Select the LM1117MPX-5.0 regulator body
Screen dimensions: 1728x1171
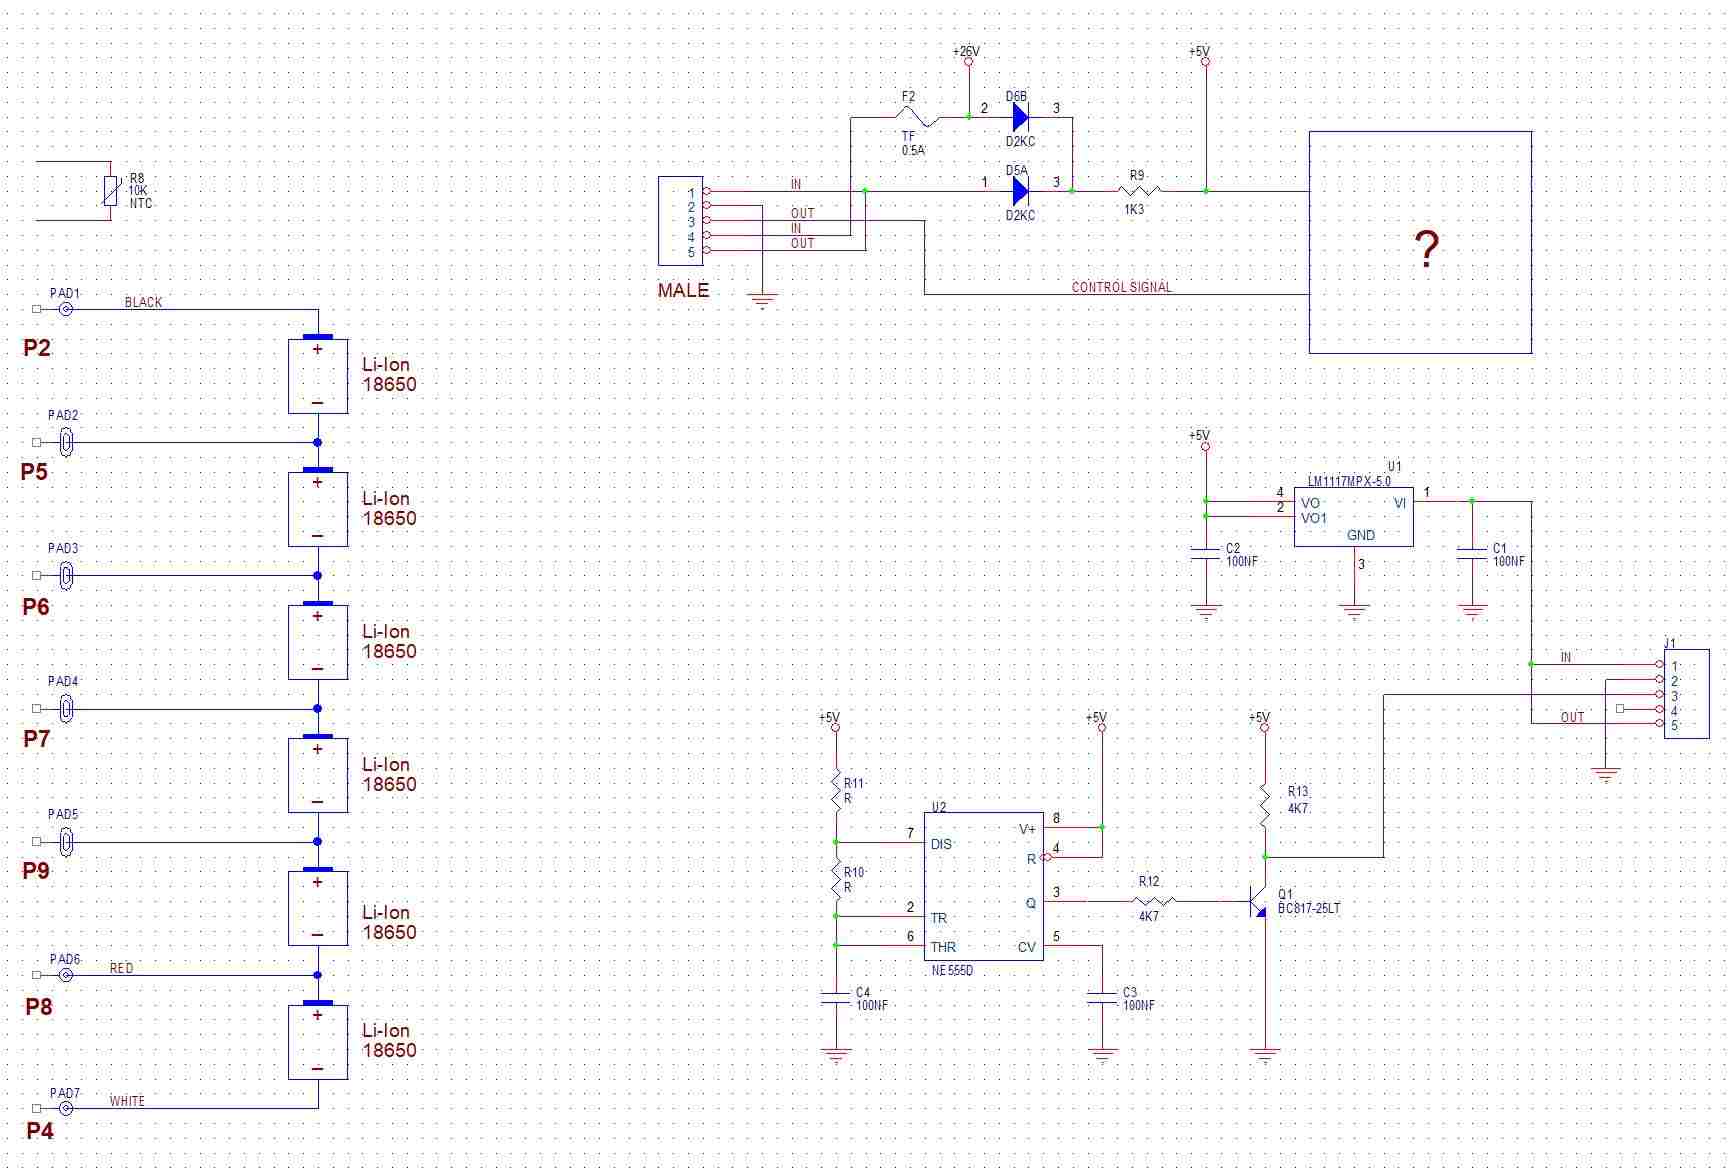(1353, 517)
